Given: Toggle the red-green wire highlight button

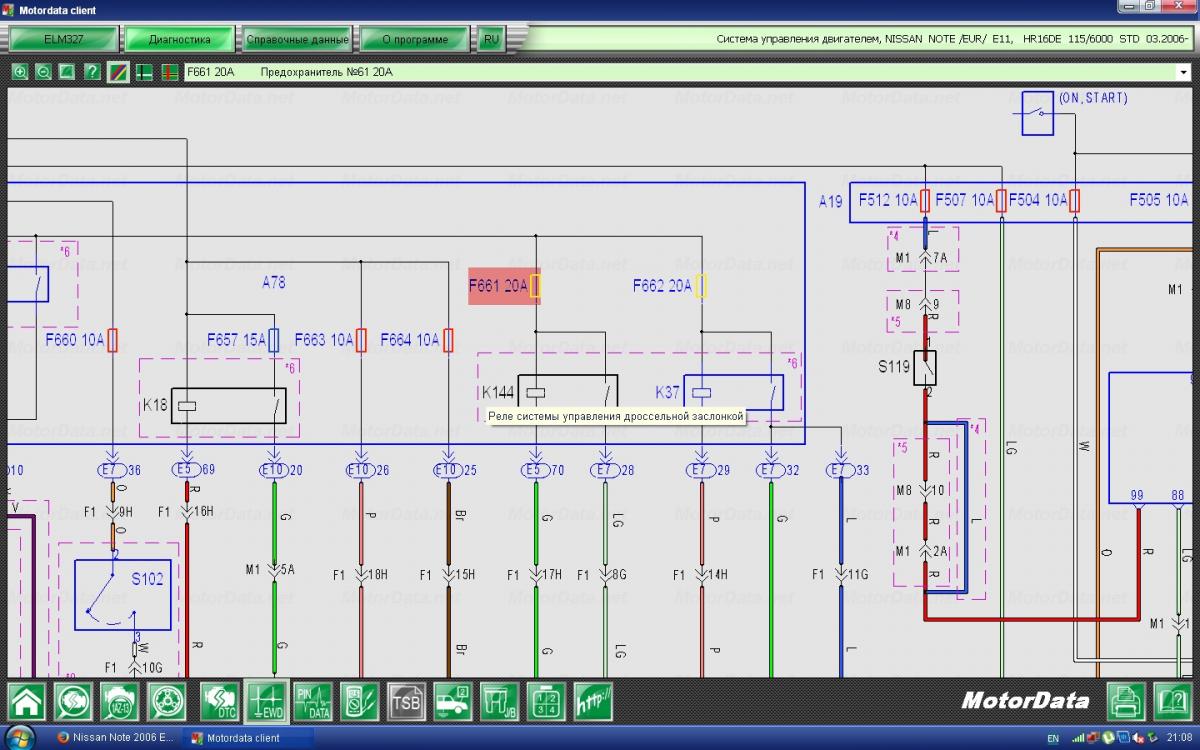Looking at the screenshot, I should click(168, 72).
